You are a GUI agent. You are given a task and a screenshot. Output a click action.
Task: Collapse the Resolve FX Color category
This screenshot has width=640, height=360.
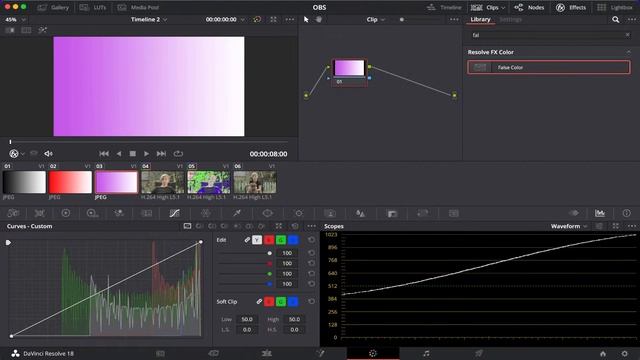tap(629, 52)
